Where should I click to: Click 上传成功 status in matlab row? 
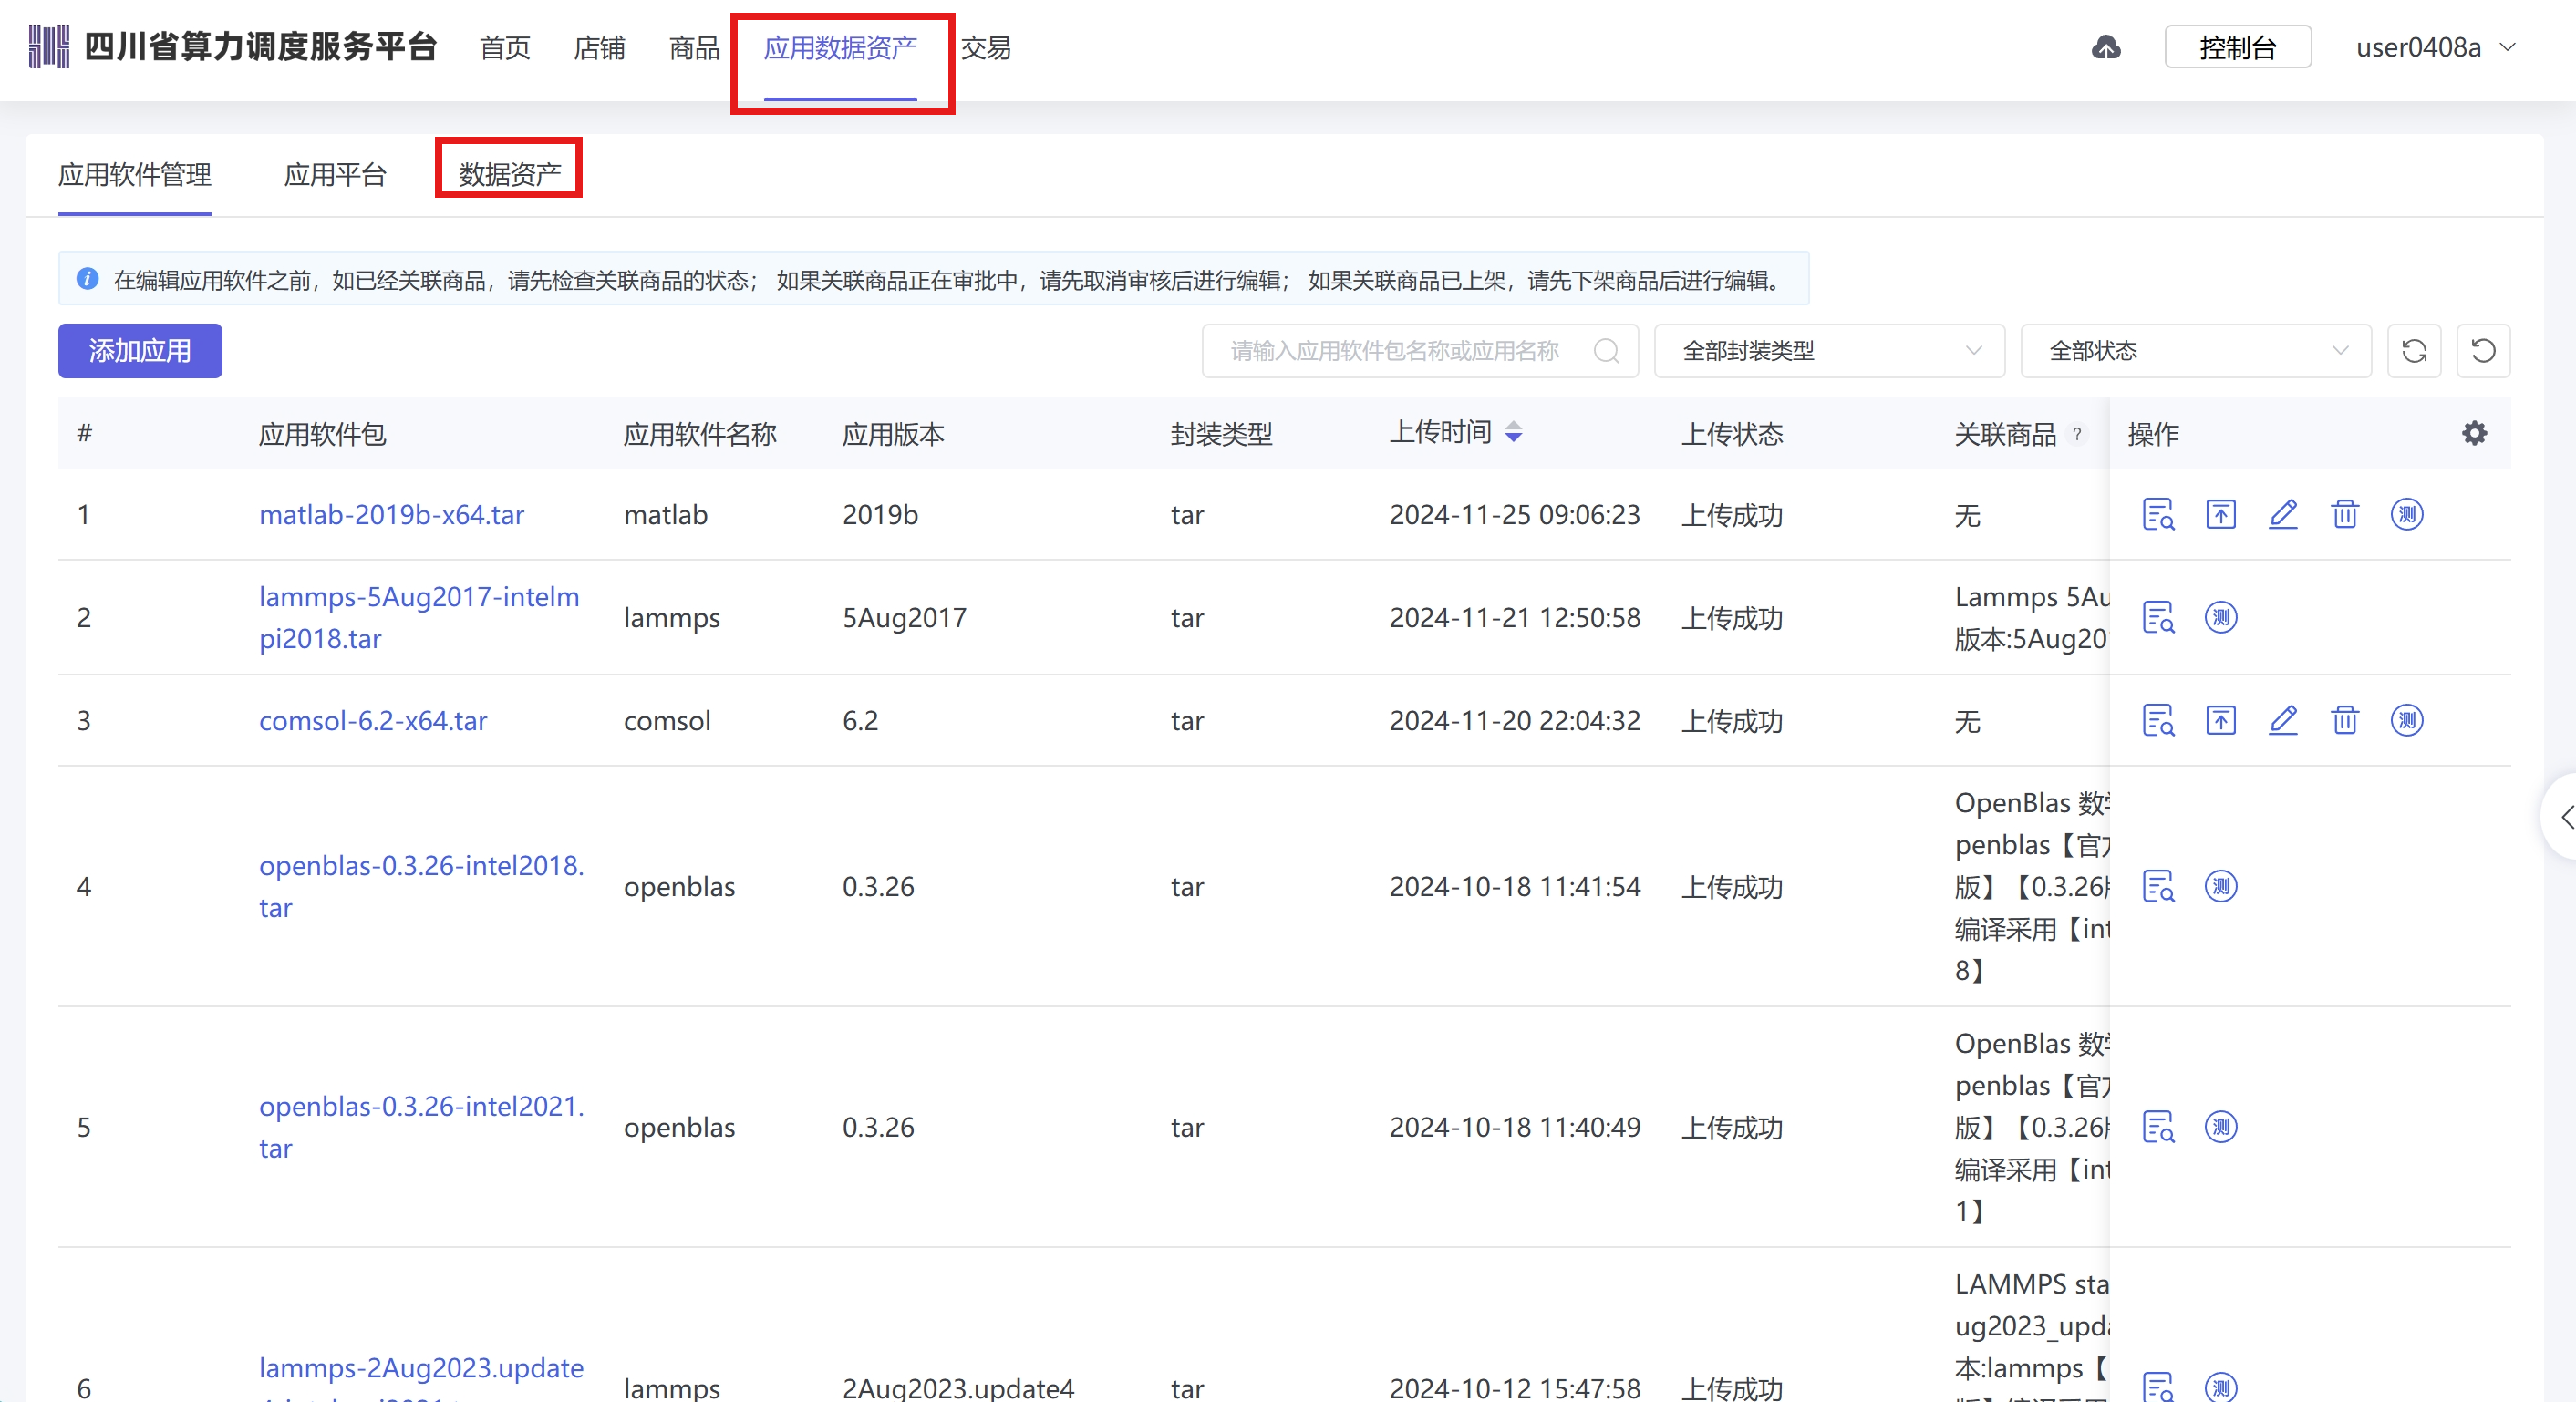pyautogui.click(x=1732, y=514)
